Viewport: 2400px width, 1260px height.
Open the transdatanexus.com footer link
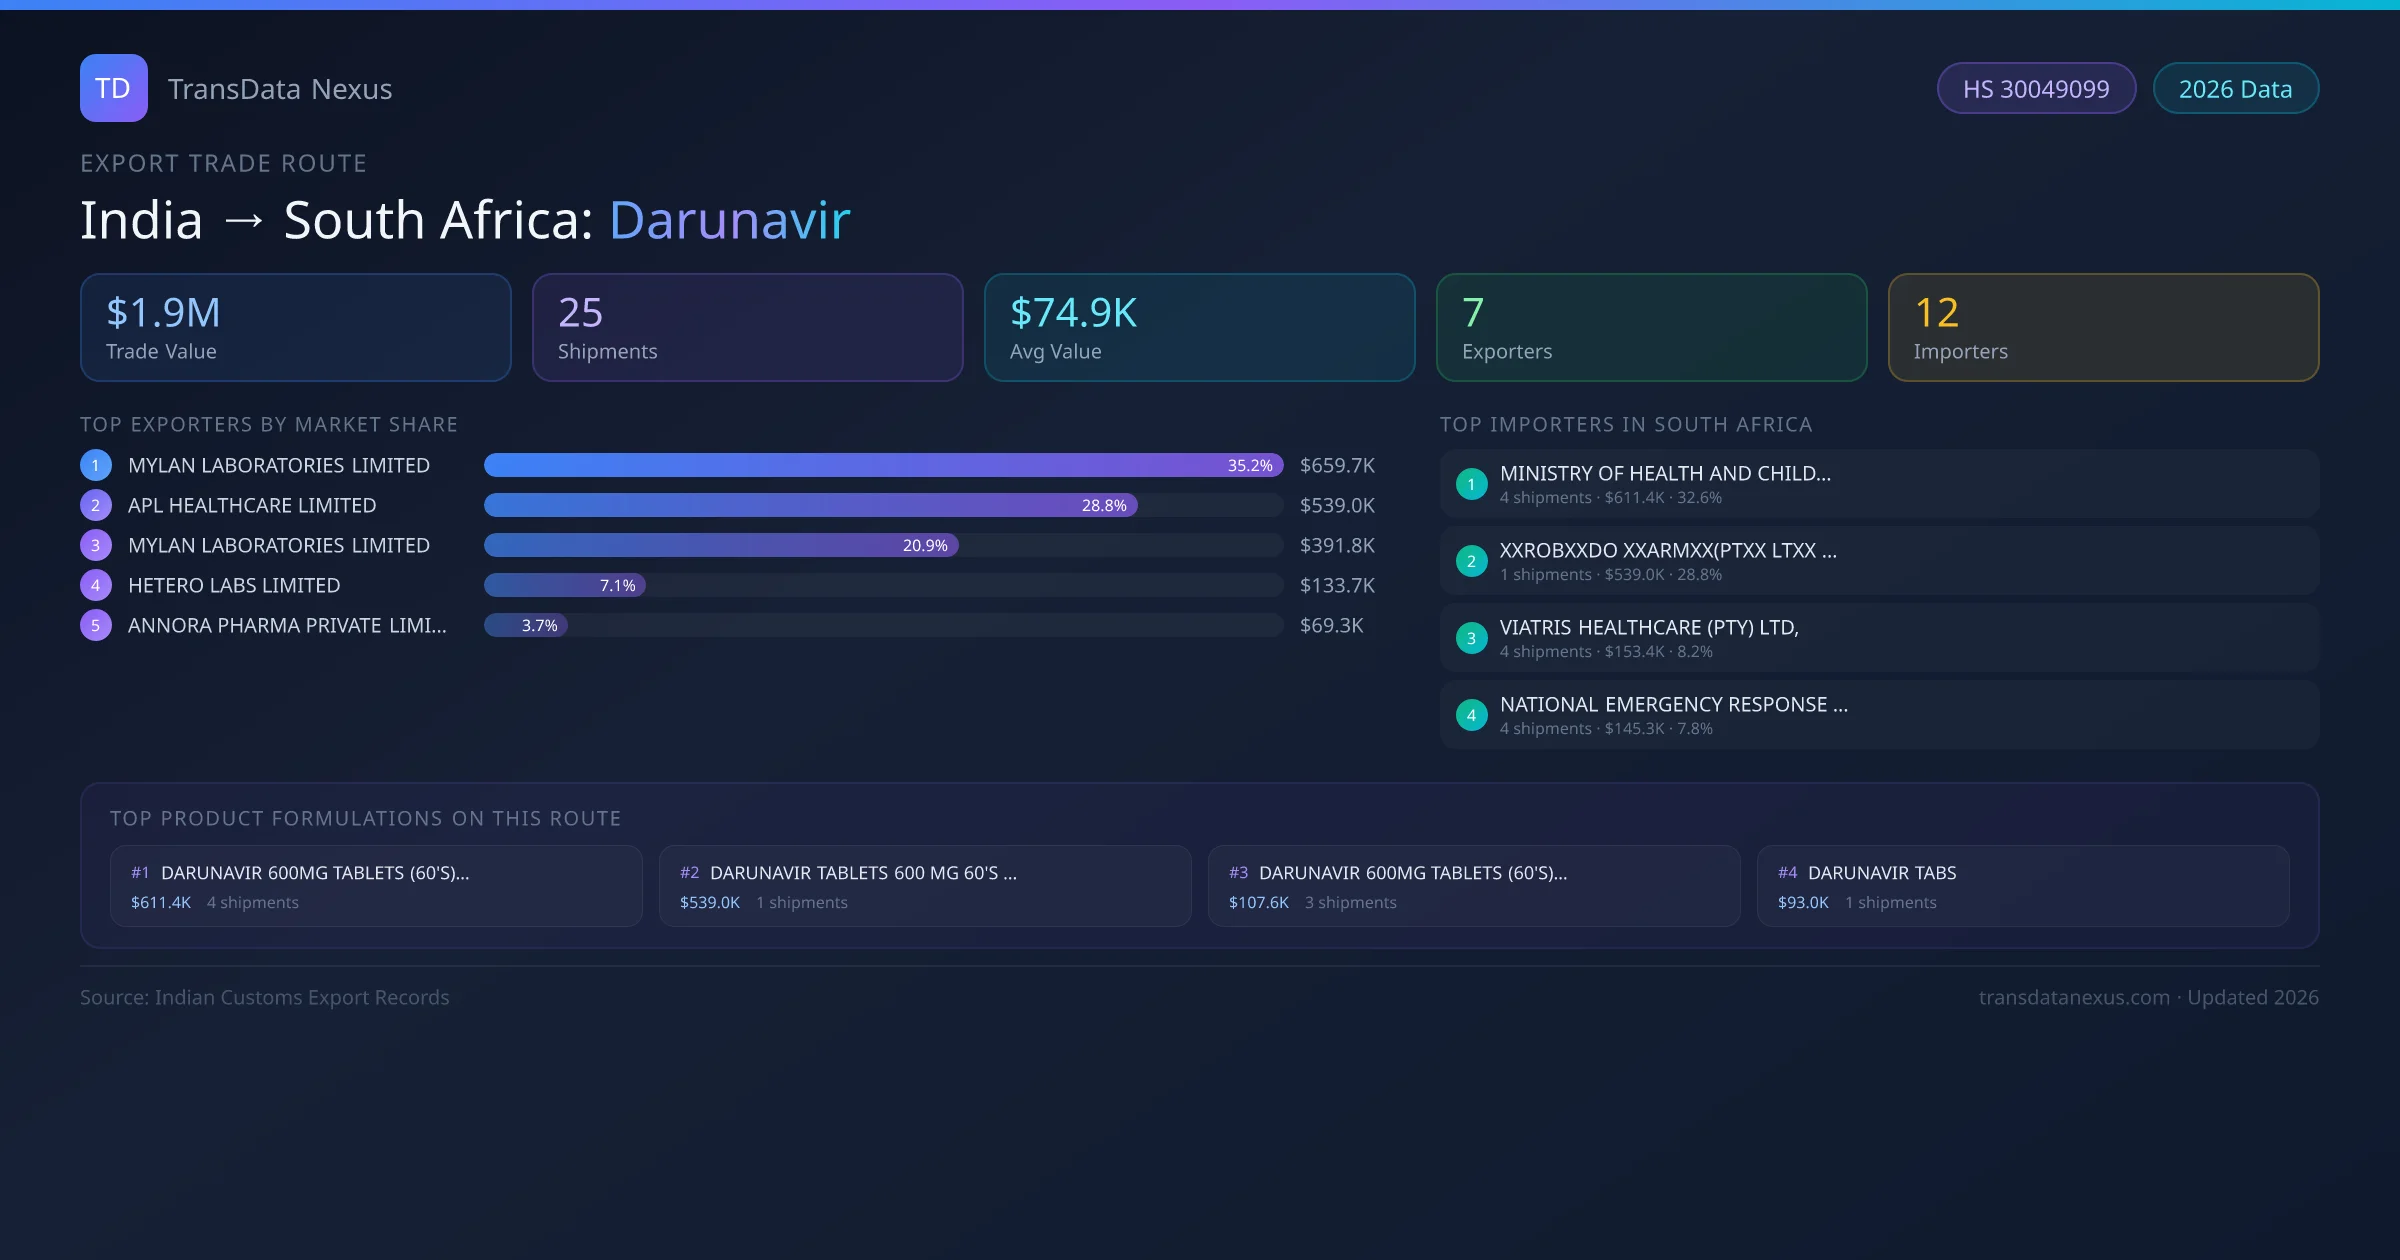2073,997
